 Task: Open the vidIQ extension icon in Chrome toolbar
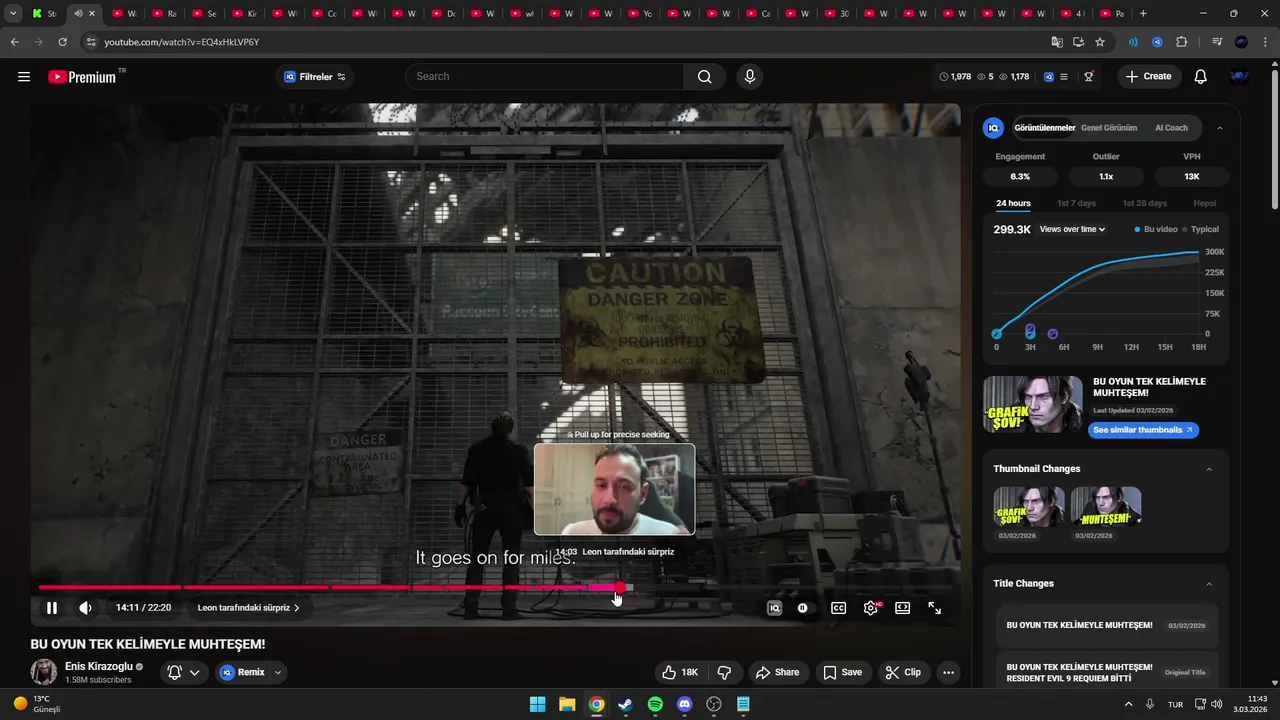1157,42
